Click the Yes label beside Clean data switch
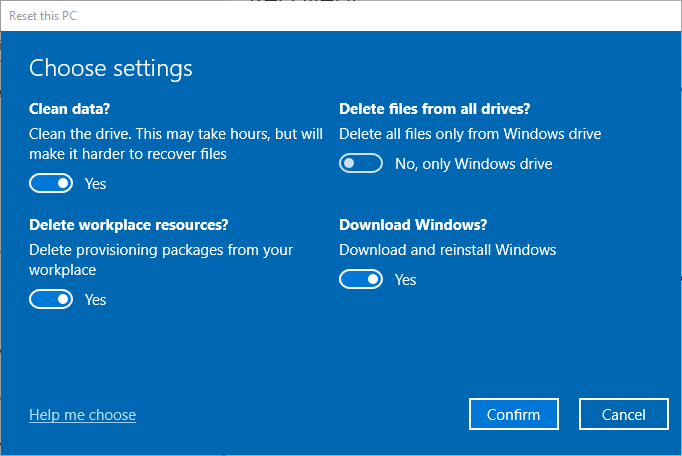Screen dimensions: 682x456 click(95, 184)
